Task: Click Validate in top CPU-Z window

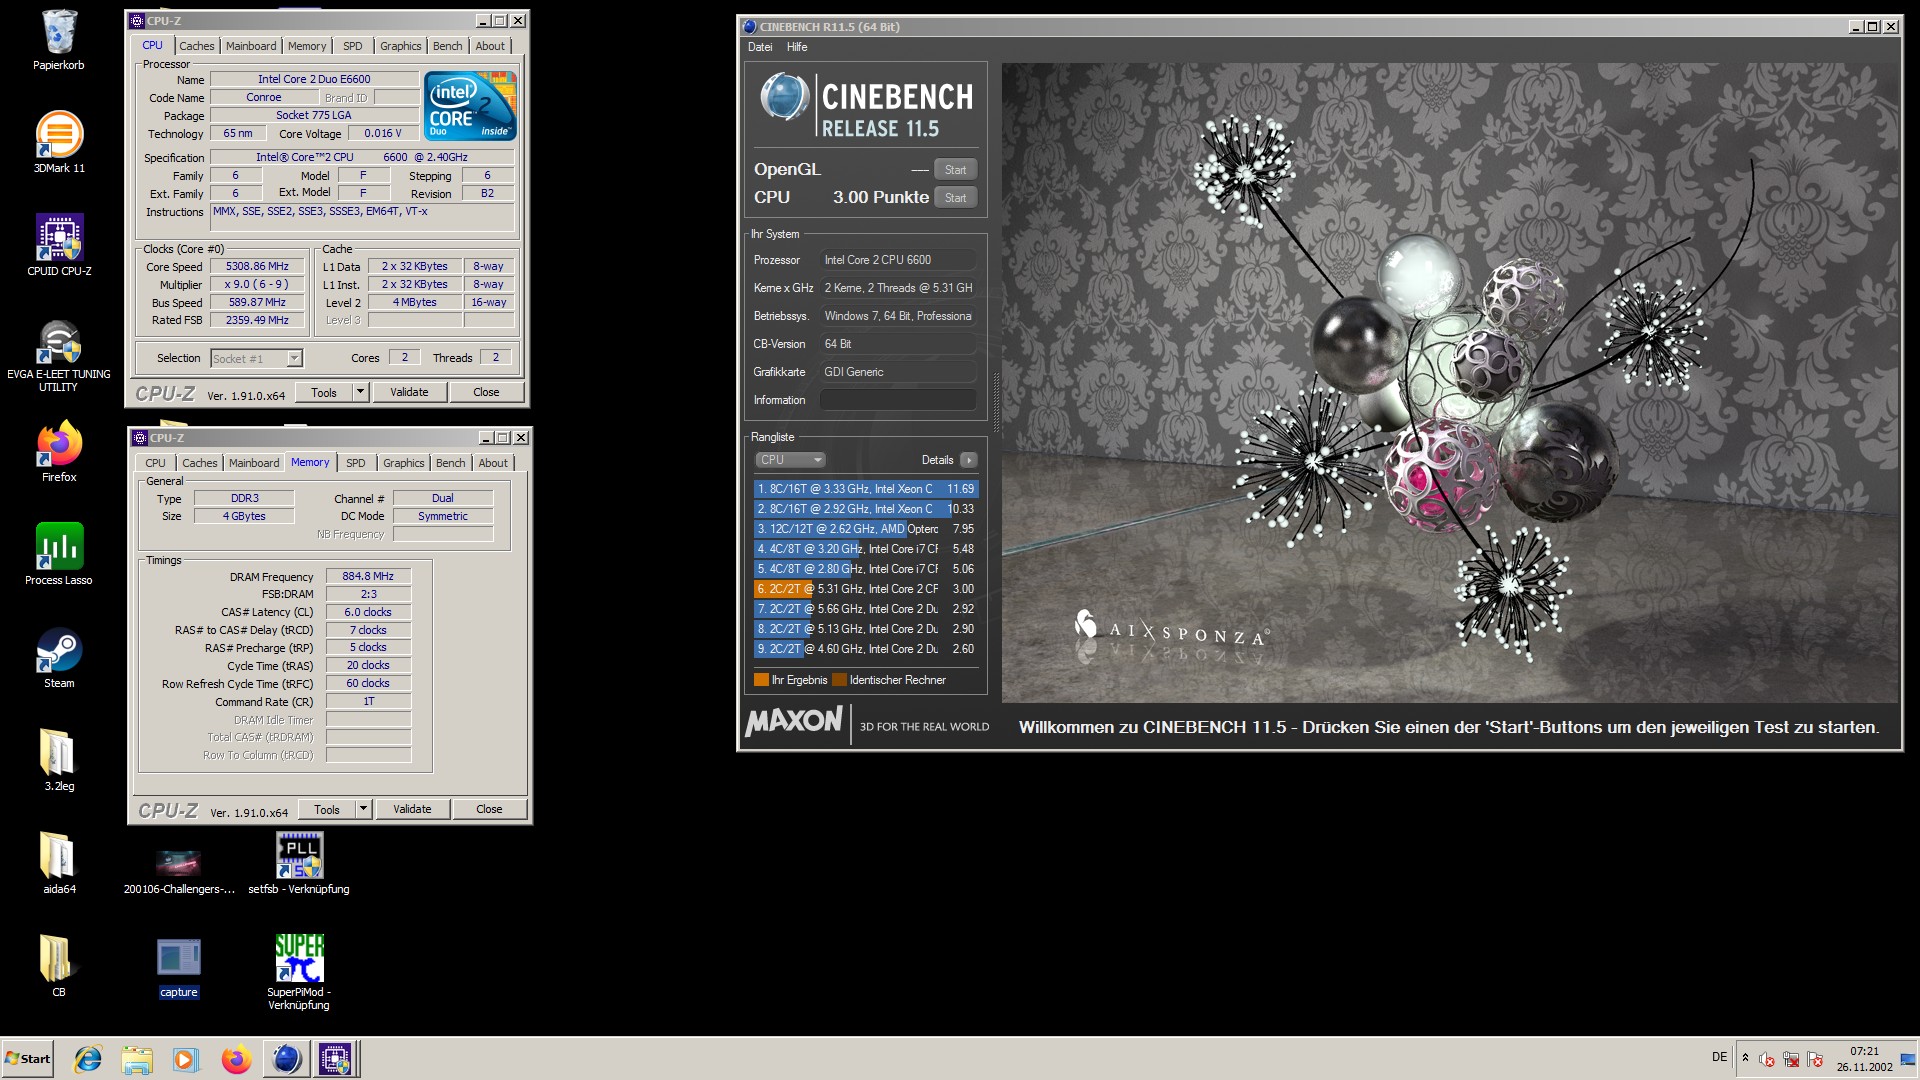Action: (x=409, y=393)
